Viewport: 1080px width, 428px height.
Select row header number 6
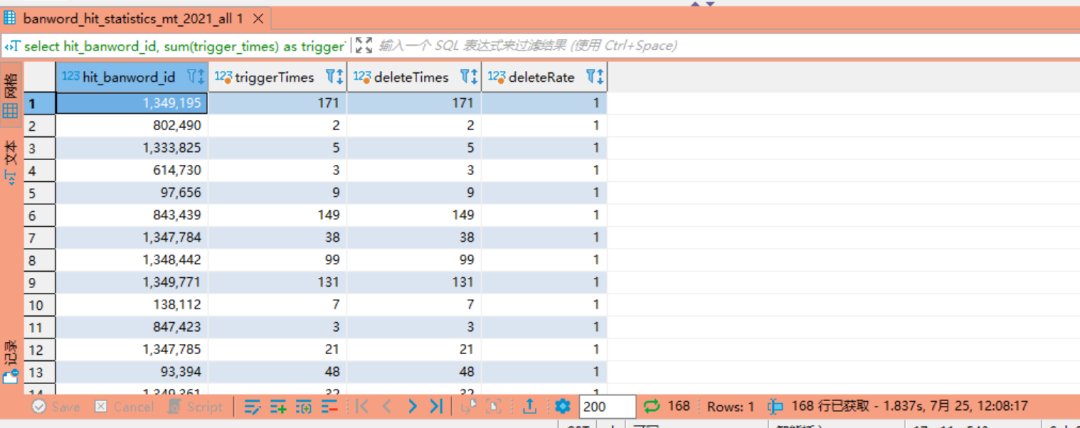point(40,215)
